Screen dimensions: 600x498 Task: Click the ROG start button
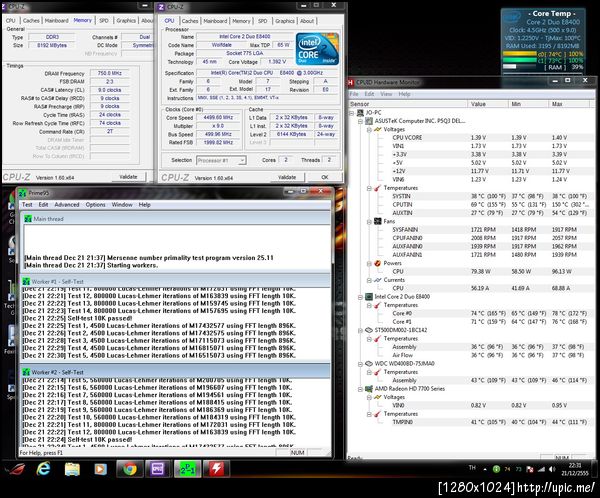tap(15, 469)
